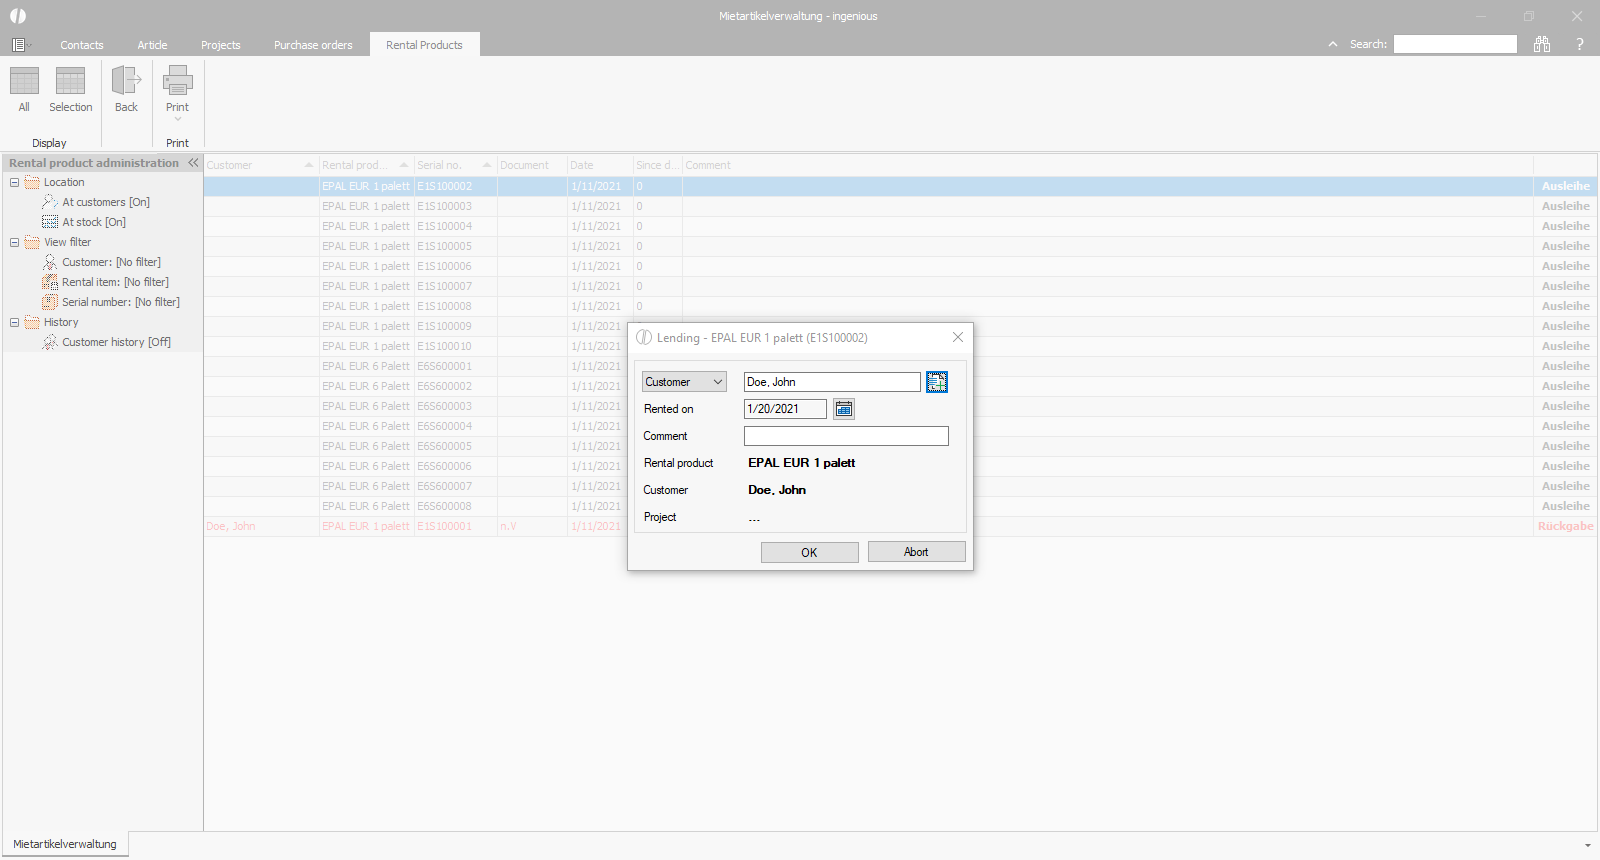Open the Customer type dropdown in dialog
Screen dimensions: 1600x860
tap(684, 382)
